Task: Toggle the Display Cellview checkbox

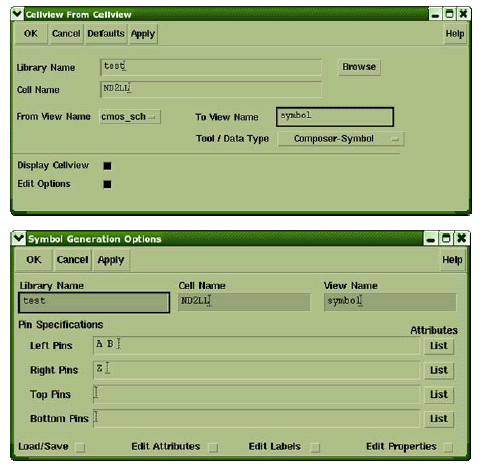Action: coord(107,166)
